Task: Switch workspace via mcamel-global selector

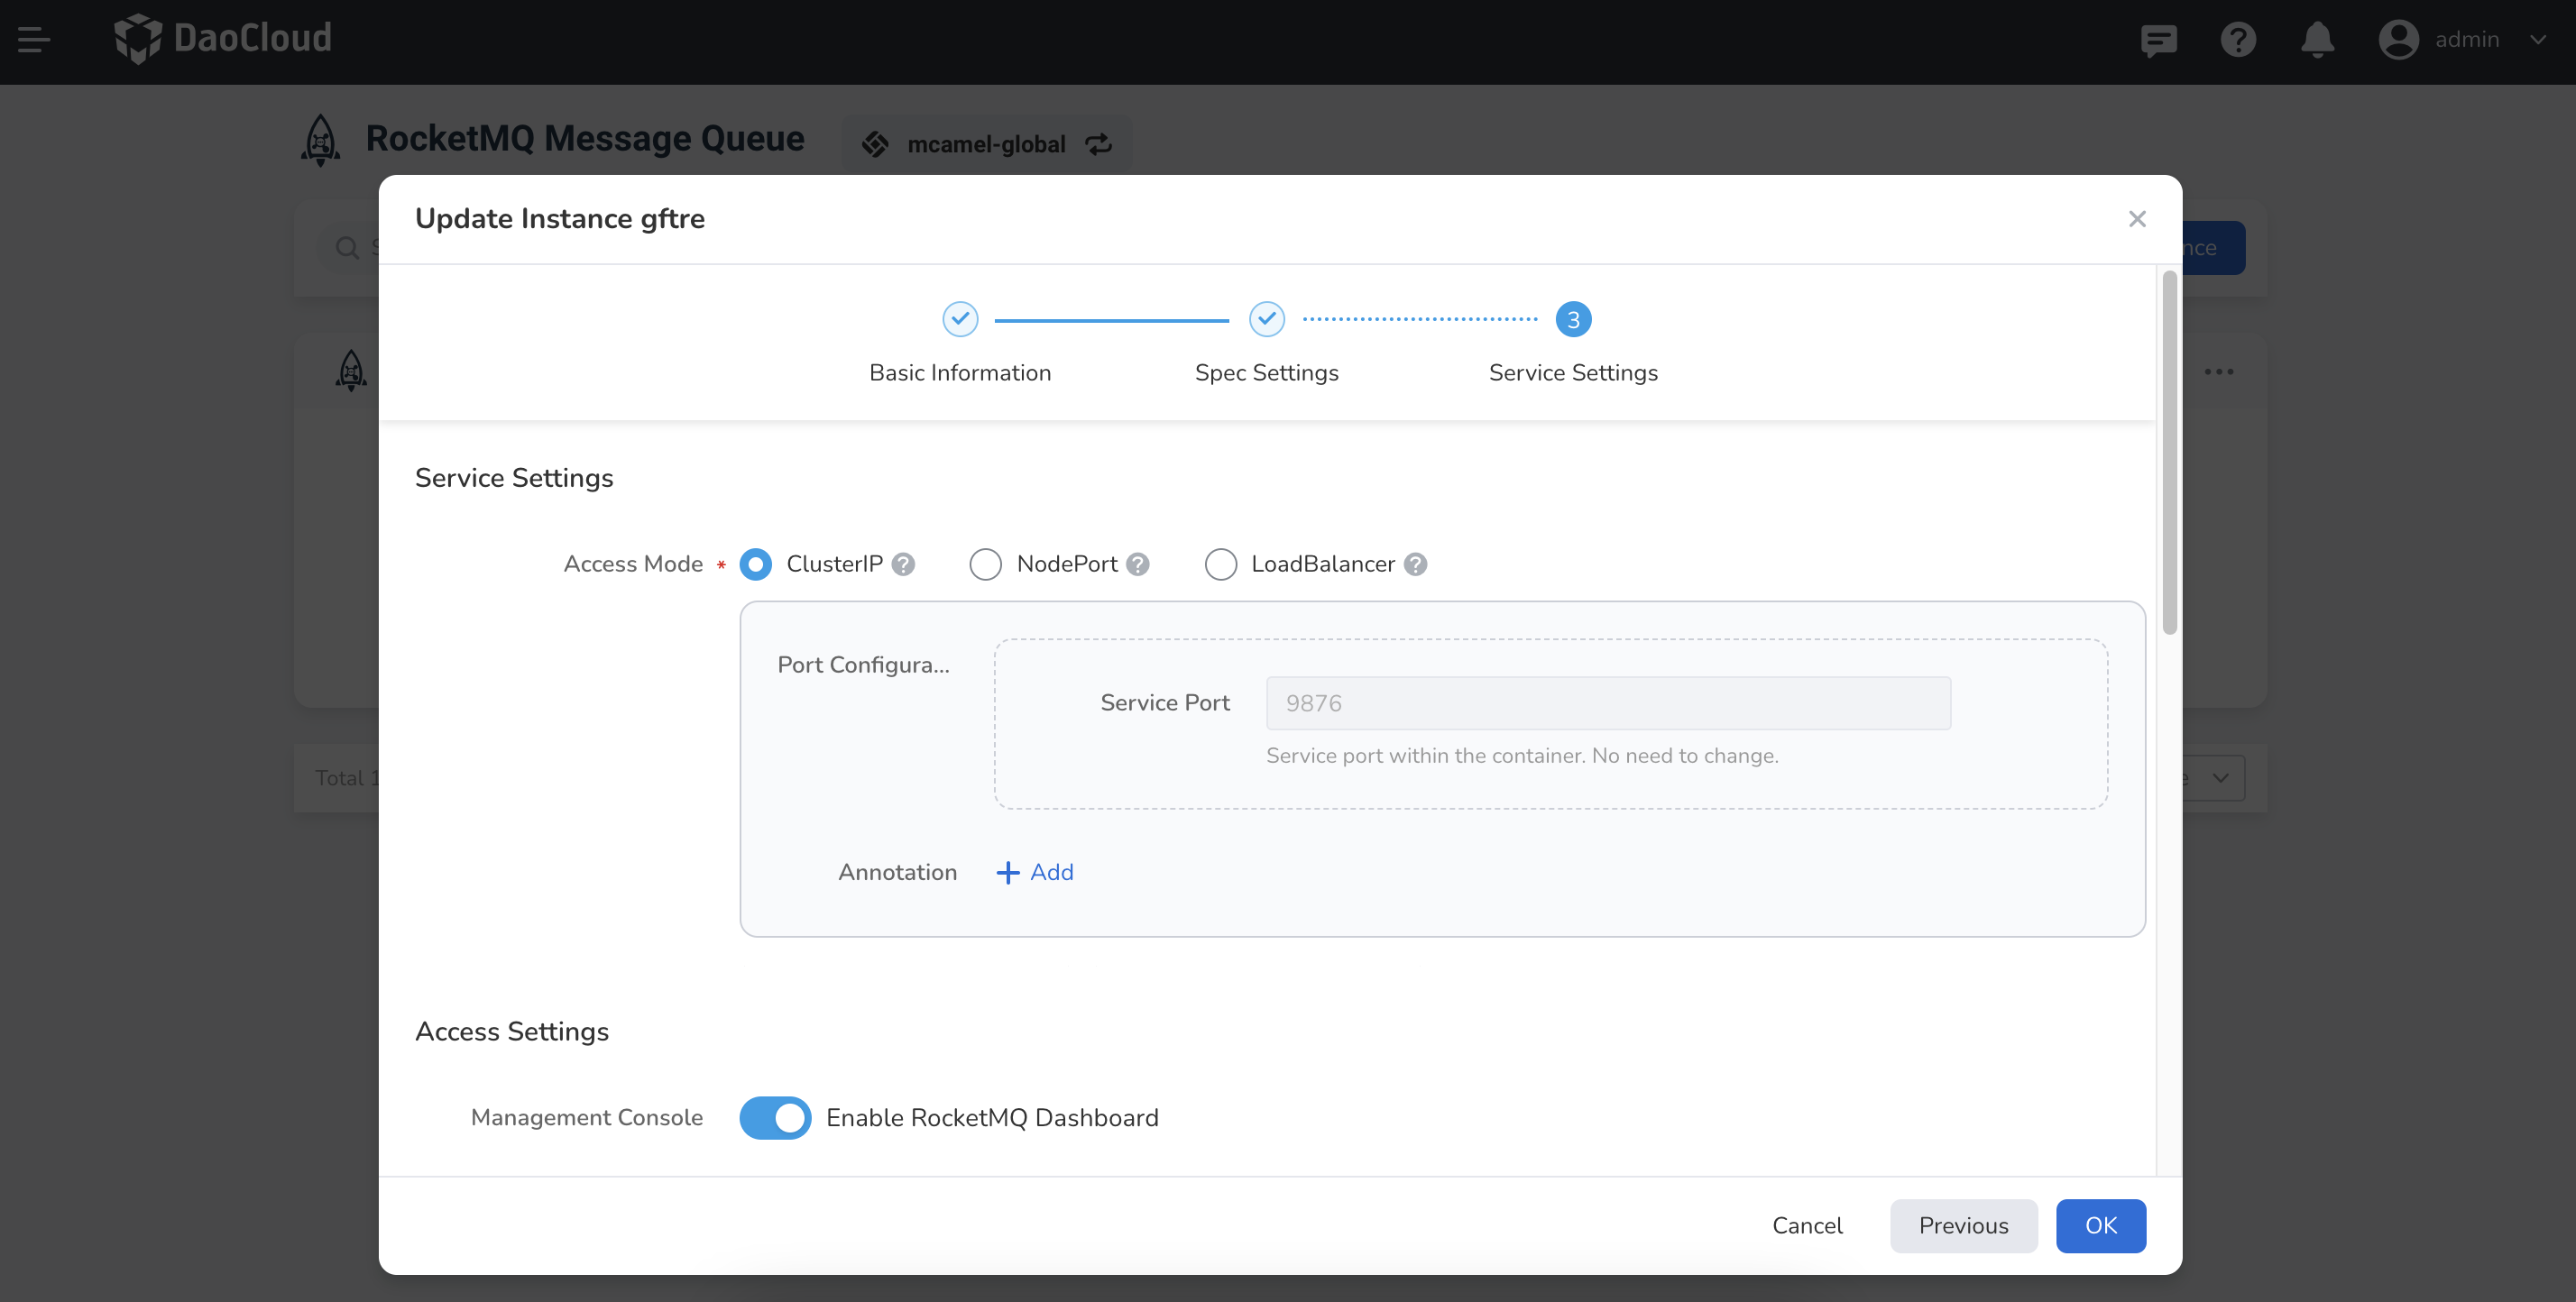Action: [986, 144]
